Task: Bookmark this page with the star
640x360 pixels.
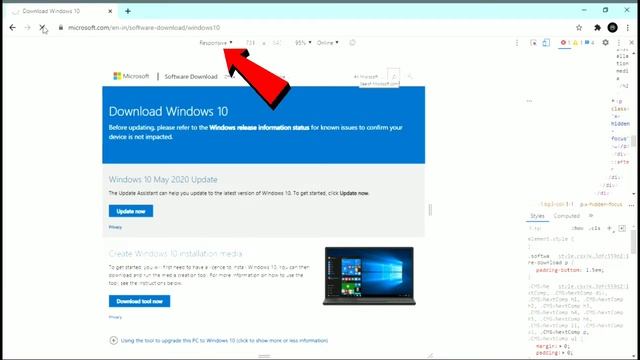Action: pyautogui.click(x=579, y=28)
